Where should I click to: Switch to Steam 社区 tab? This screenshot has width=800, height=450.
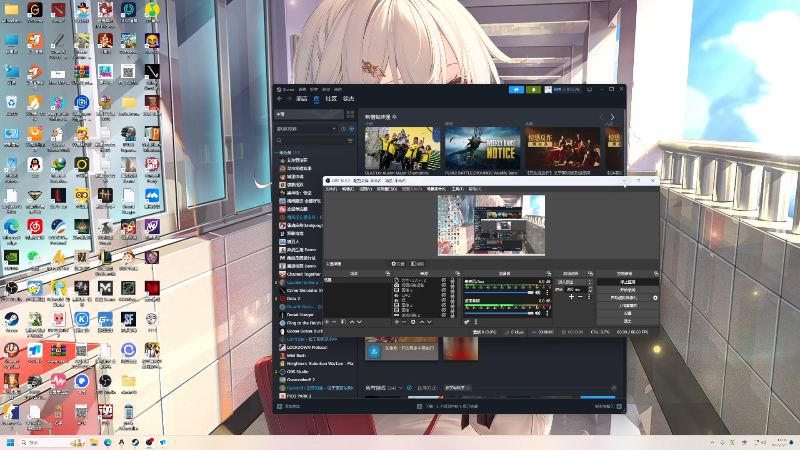[331, 98]
